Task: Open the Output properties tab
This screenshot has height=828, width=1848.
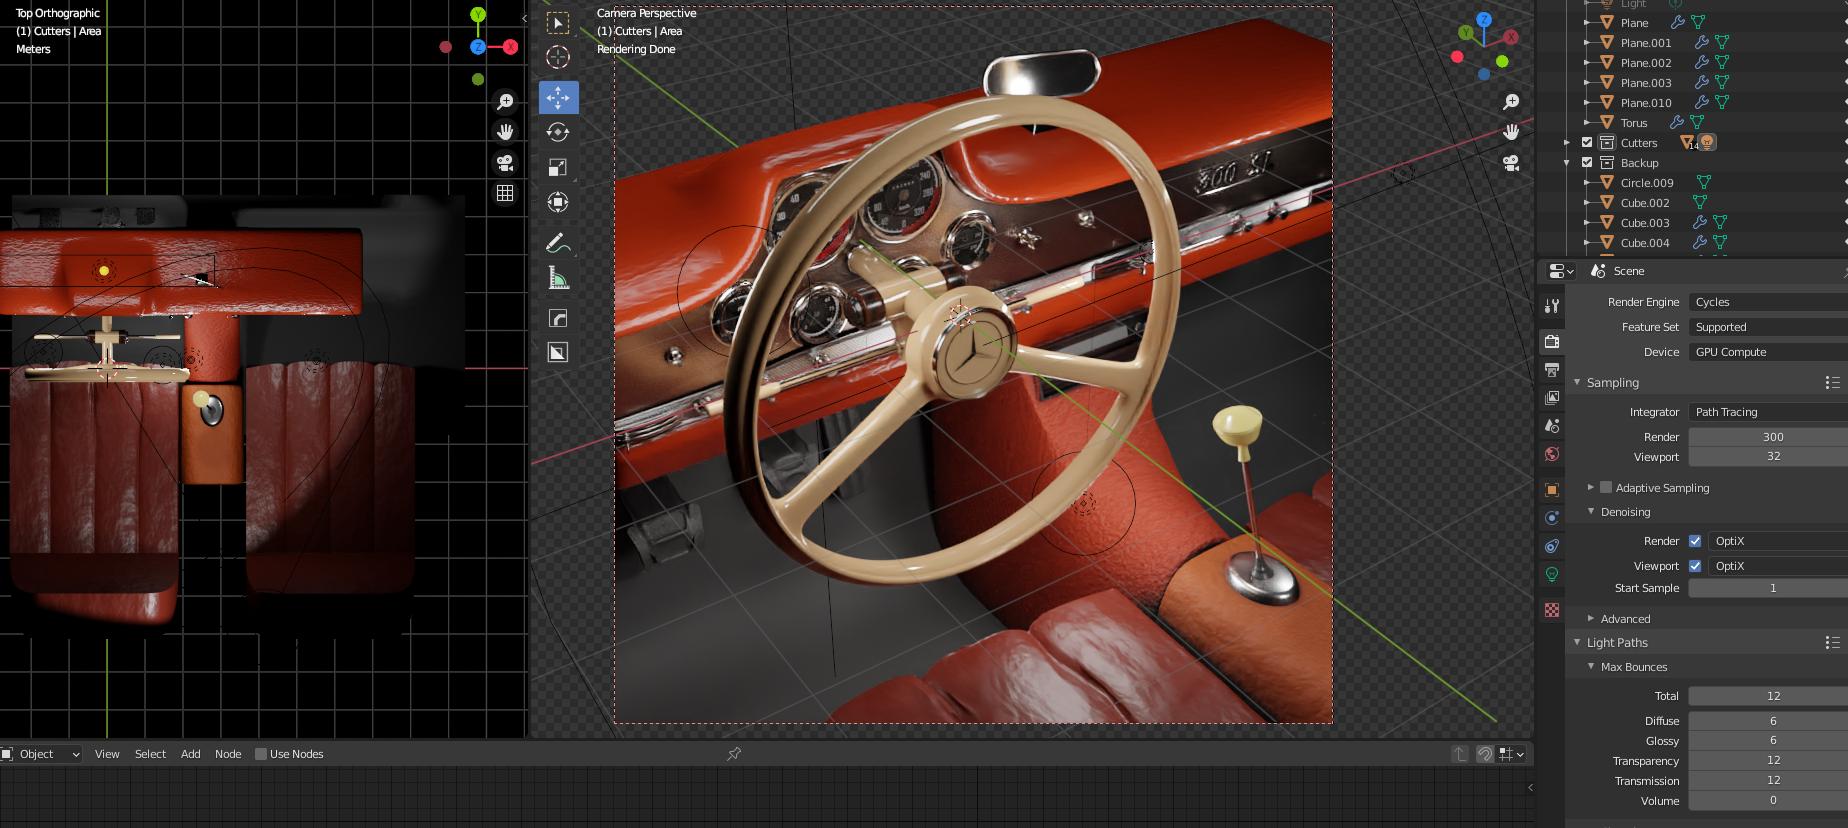Action: pyautogui.click(x=1552, y=370)
